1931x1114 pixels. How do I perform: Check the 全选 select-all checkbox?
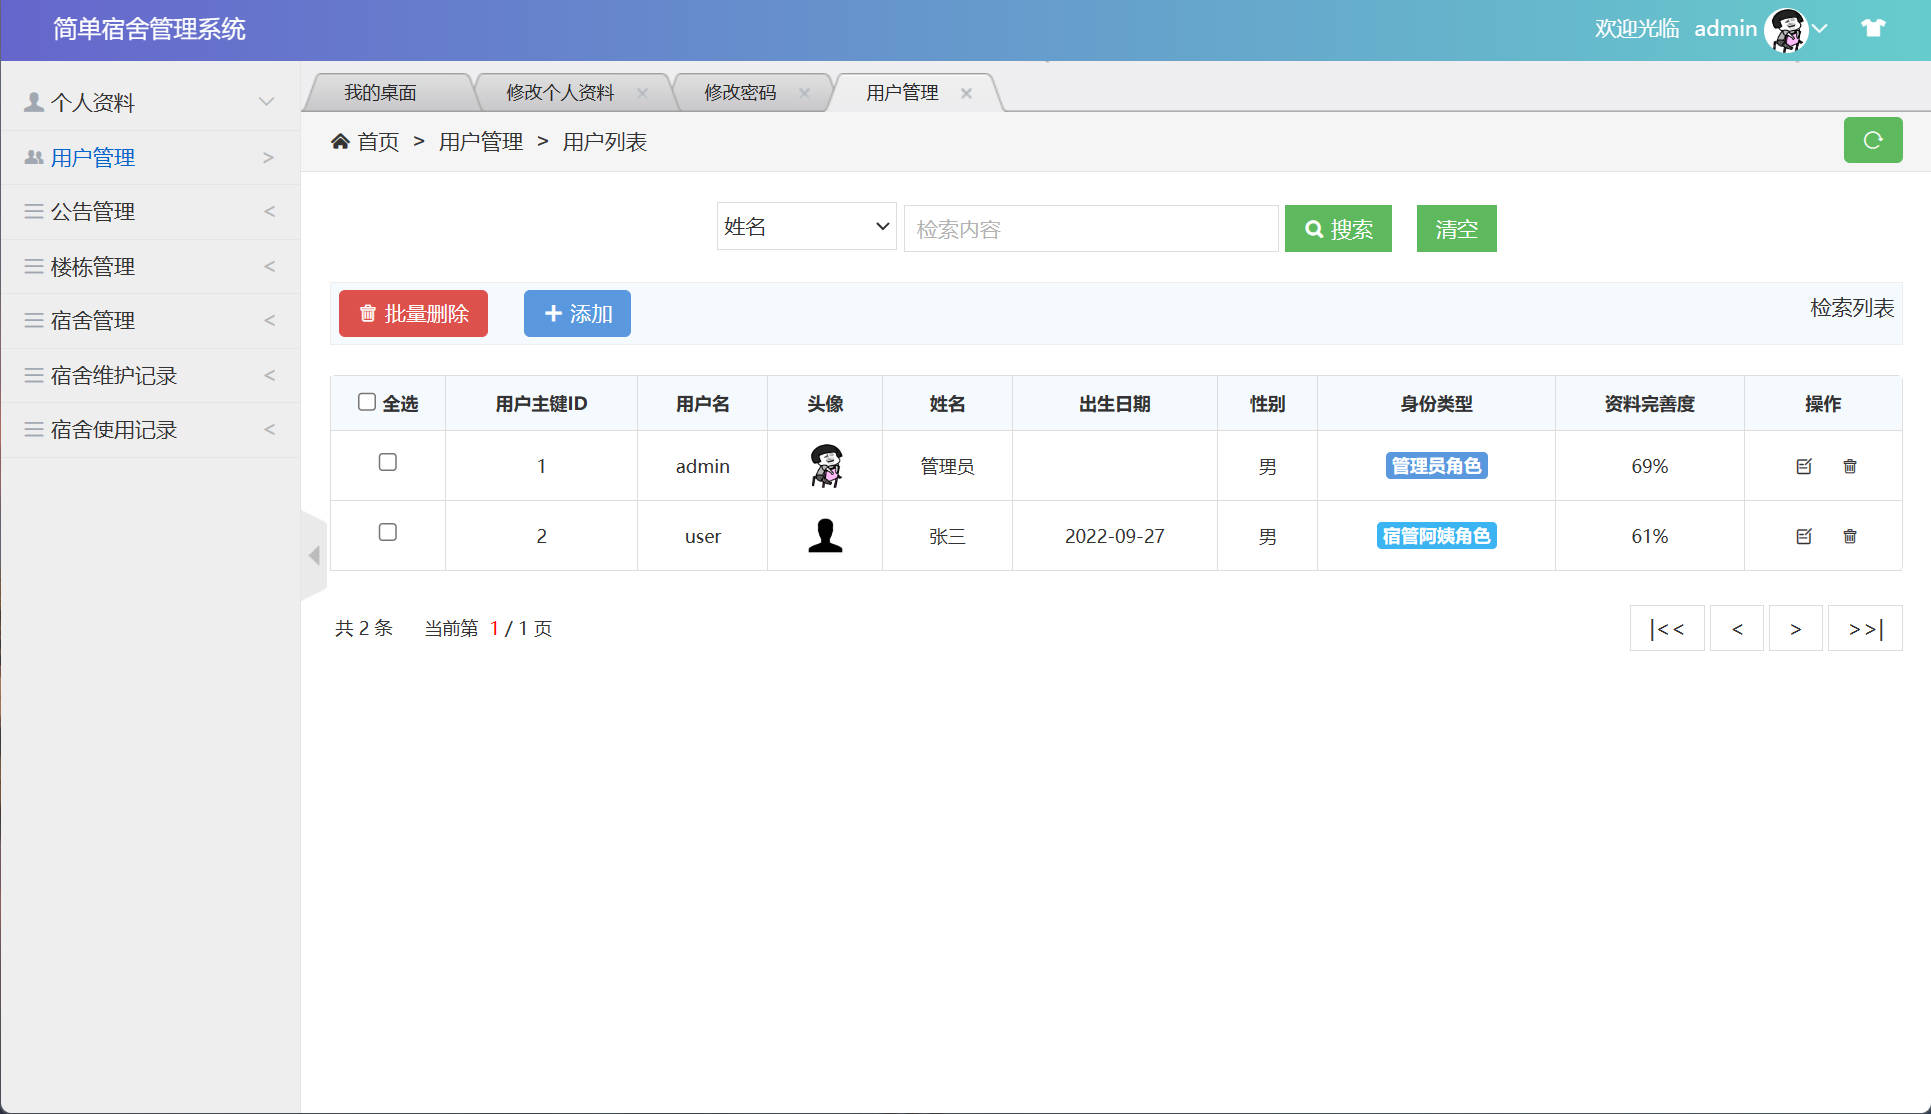367,401
